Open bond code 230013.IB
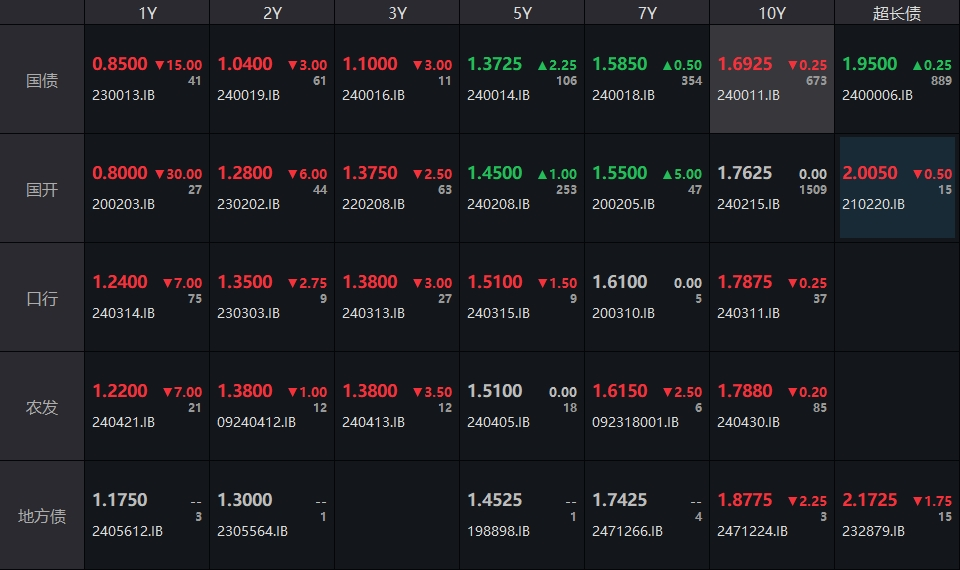Screen dimensions: 960x570 click(123, 96)
